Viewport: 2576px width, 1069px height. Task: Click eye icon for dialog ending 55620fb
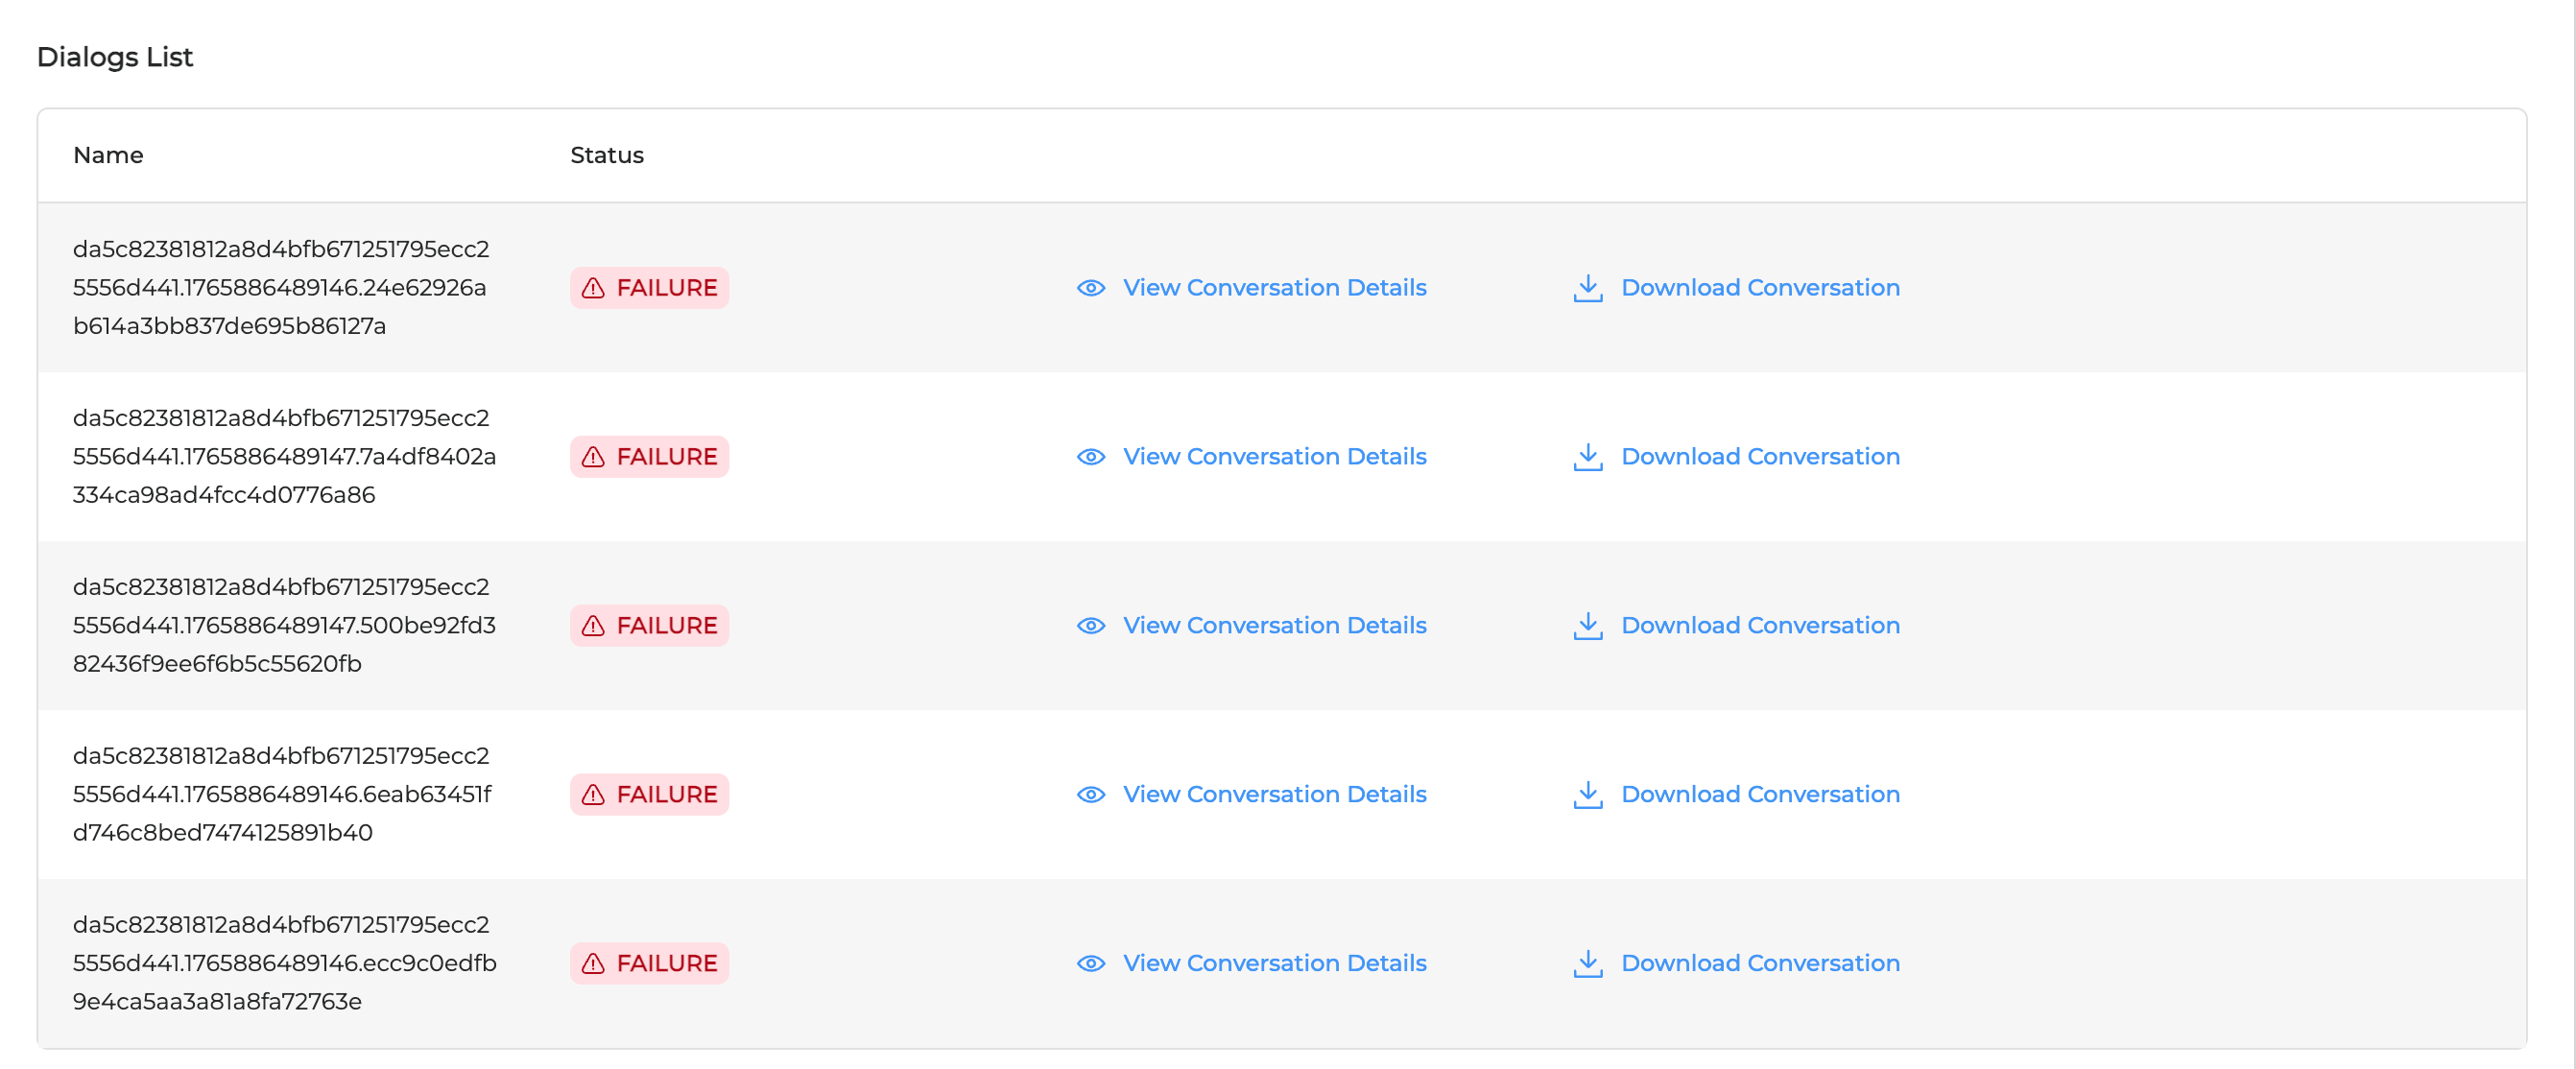(x=1090, y=626)
